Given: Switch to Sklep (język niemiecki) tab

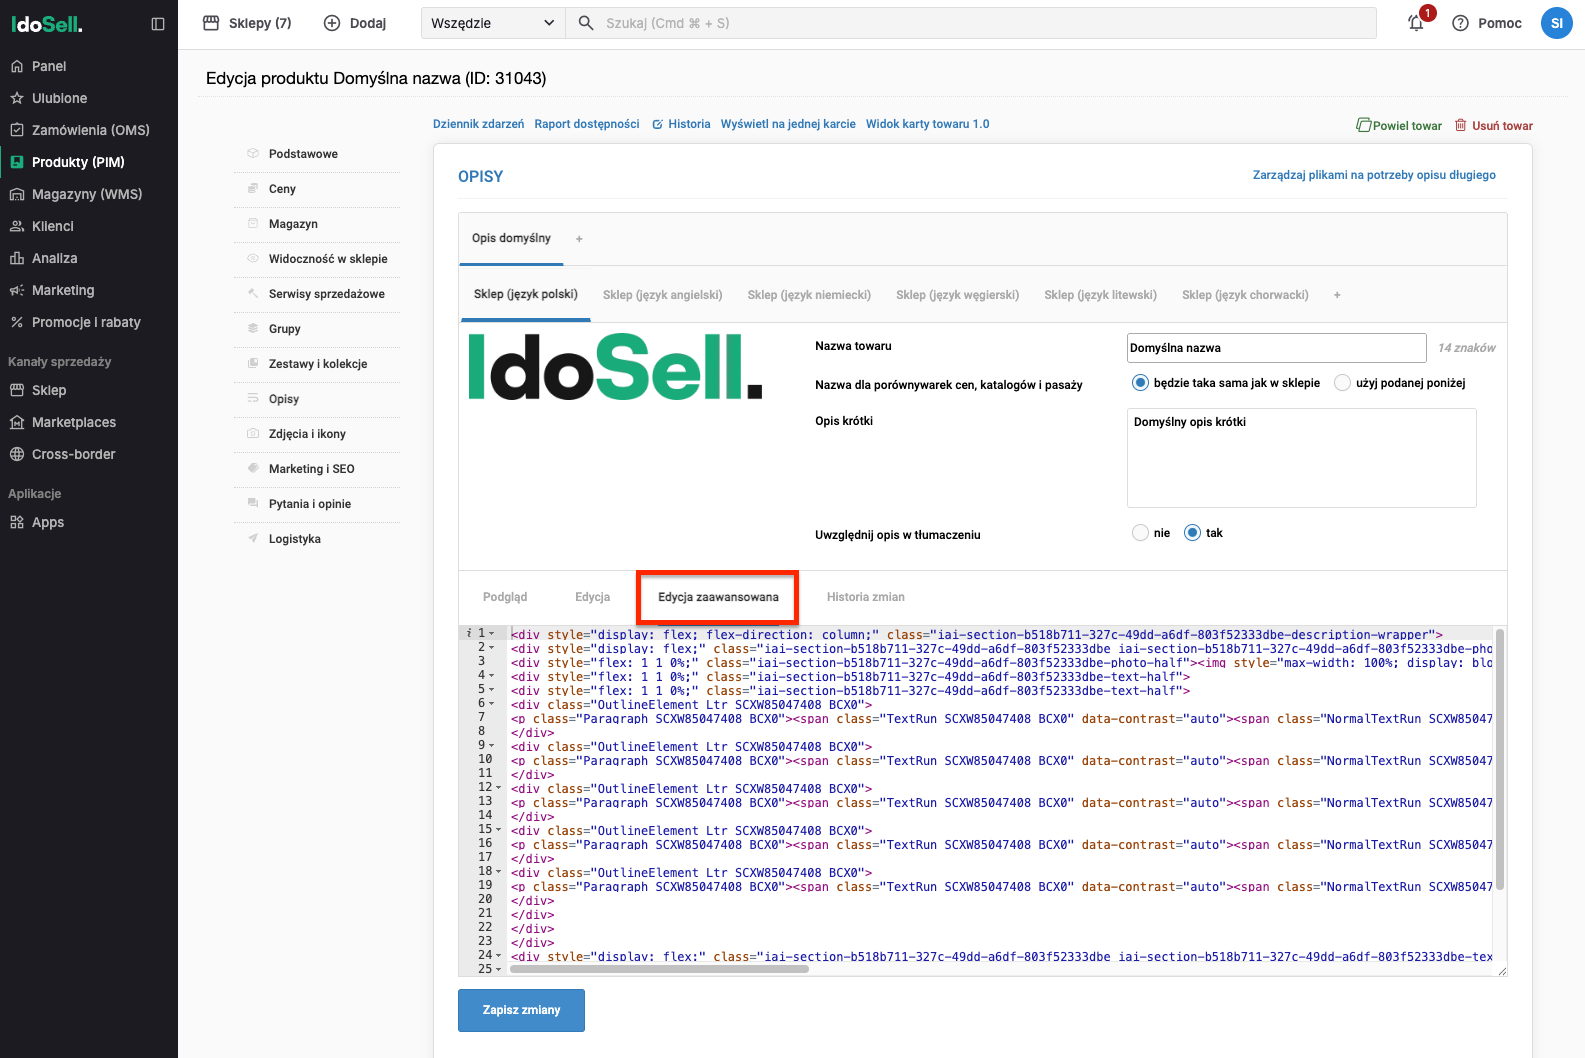Looking at the screenshot, I should click(x=809, y=295).
